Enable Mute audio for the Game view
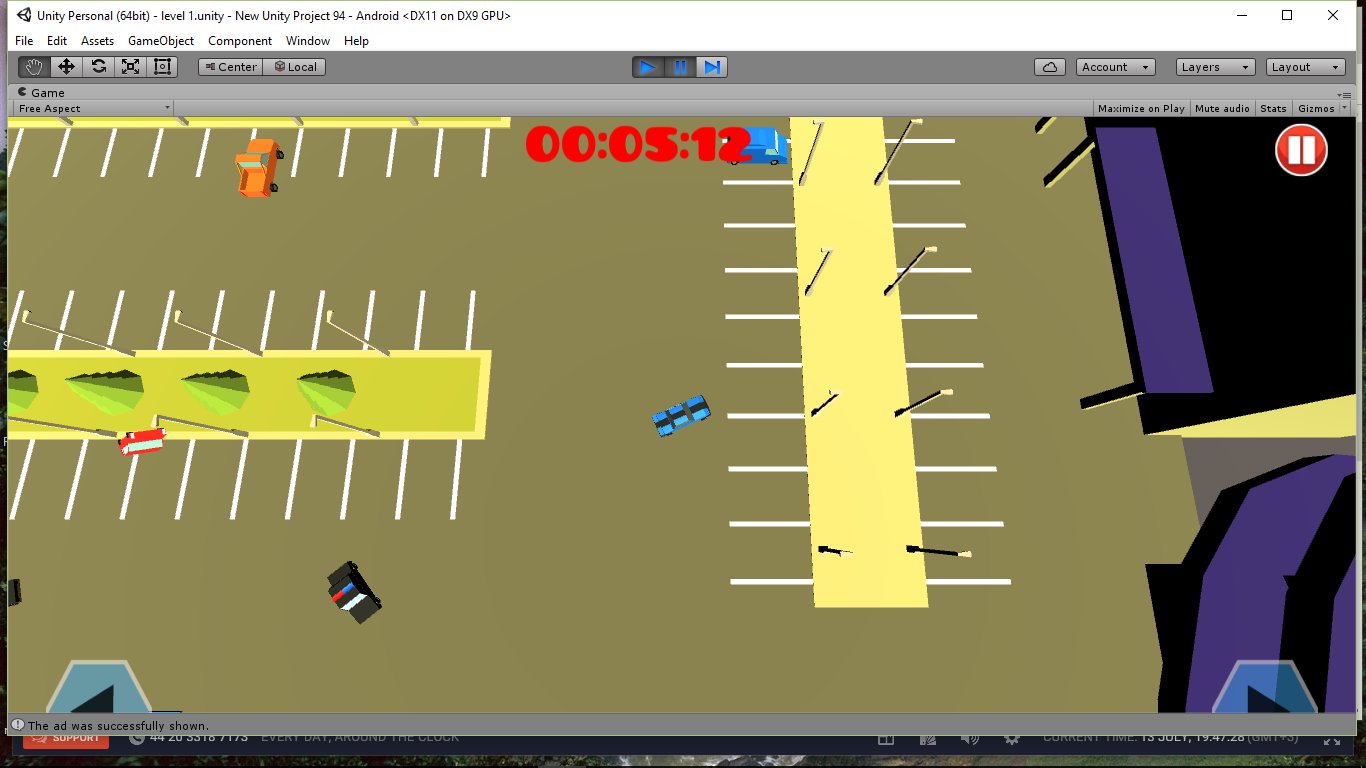The image size is (1366, 768). point(1221,108)
